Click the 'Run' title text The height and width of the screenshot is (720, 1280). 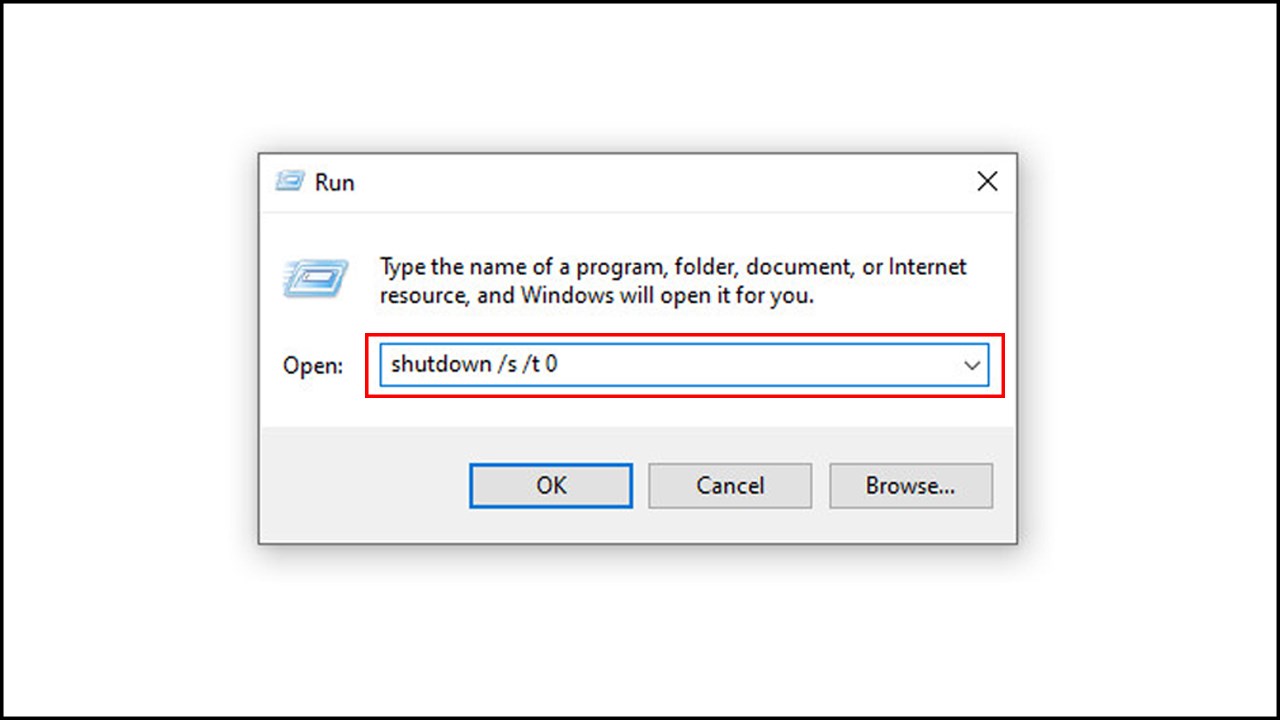coord(335,182)
